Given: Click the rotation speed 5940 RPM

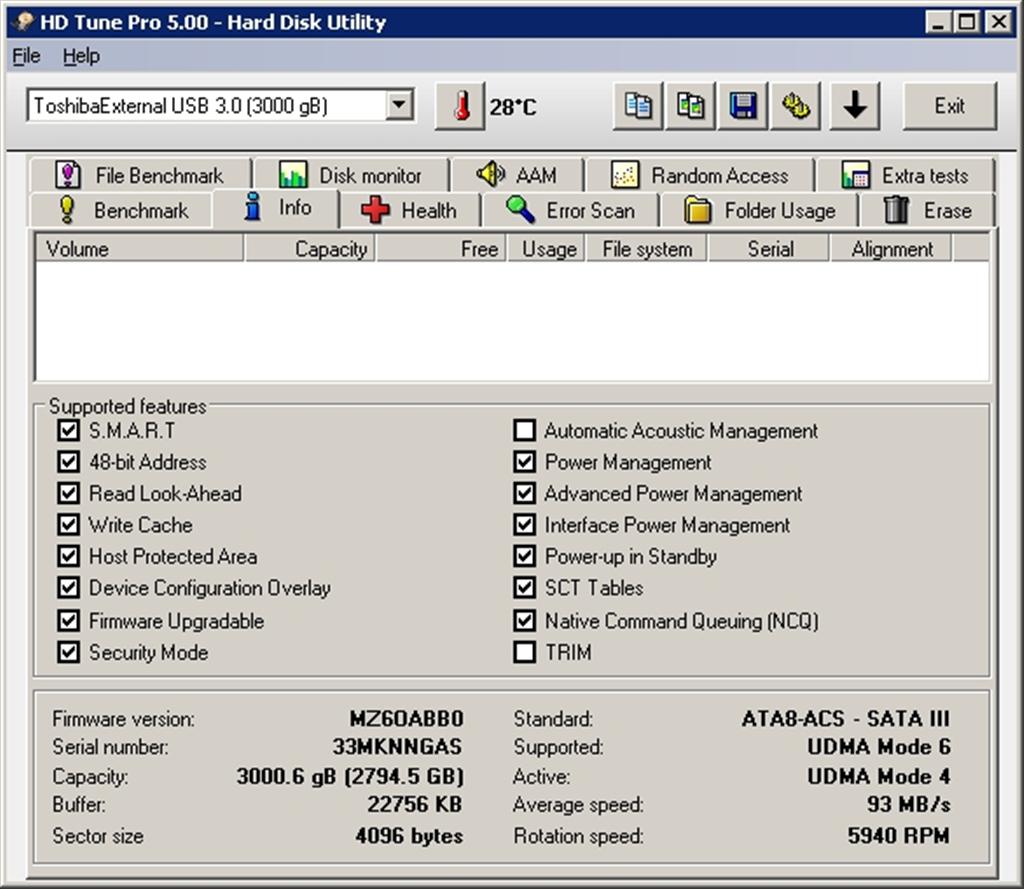Looking at the screenshot, I should click(899, 835).
